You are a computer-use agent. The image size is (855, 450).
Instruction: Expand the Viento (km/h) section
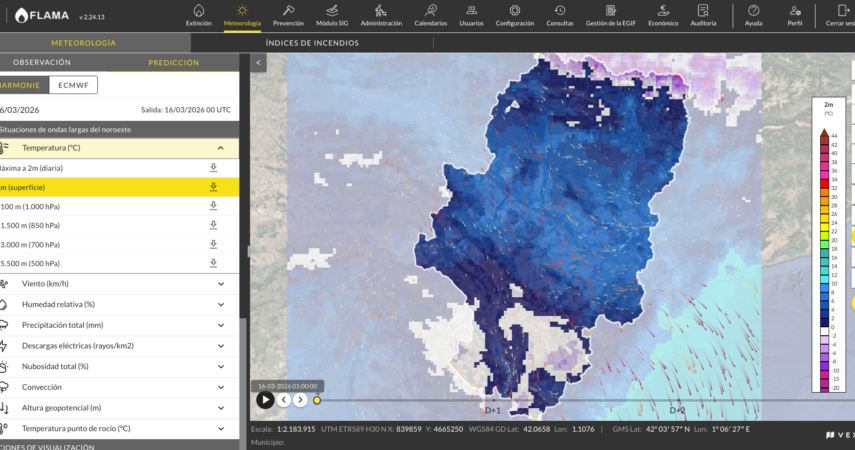(x=220, y=283)
